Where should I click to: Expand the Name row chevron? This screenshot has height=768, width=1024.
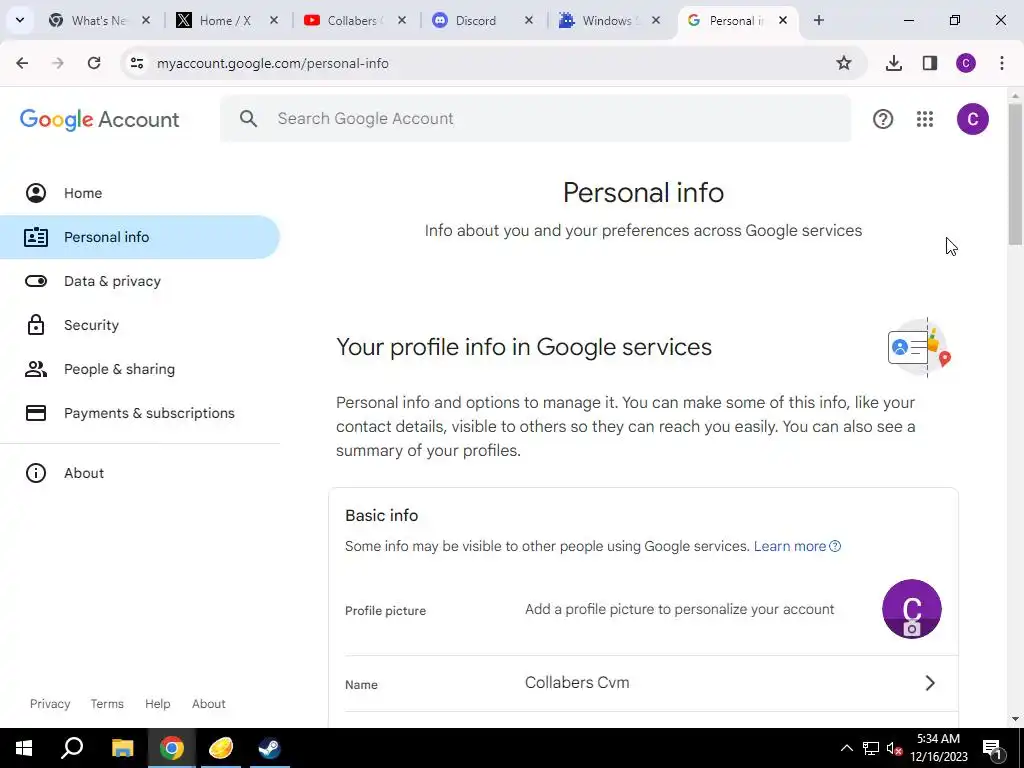[x=930, y=683]
